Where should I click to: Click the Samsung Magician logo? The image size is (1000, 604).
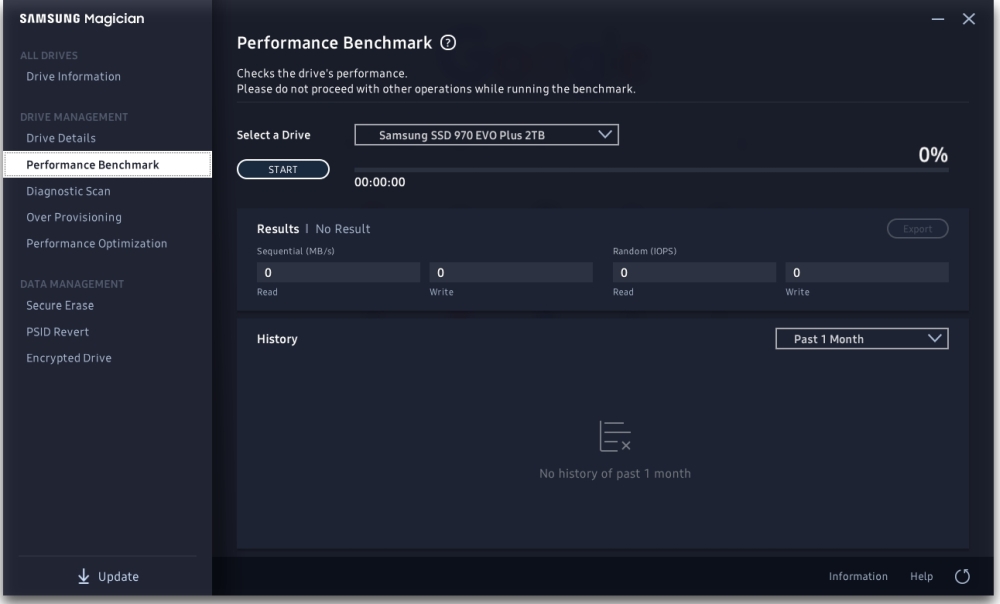click(82, 18)
